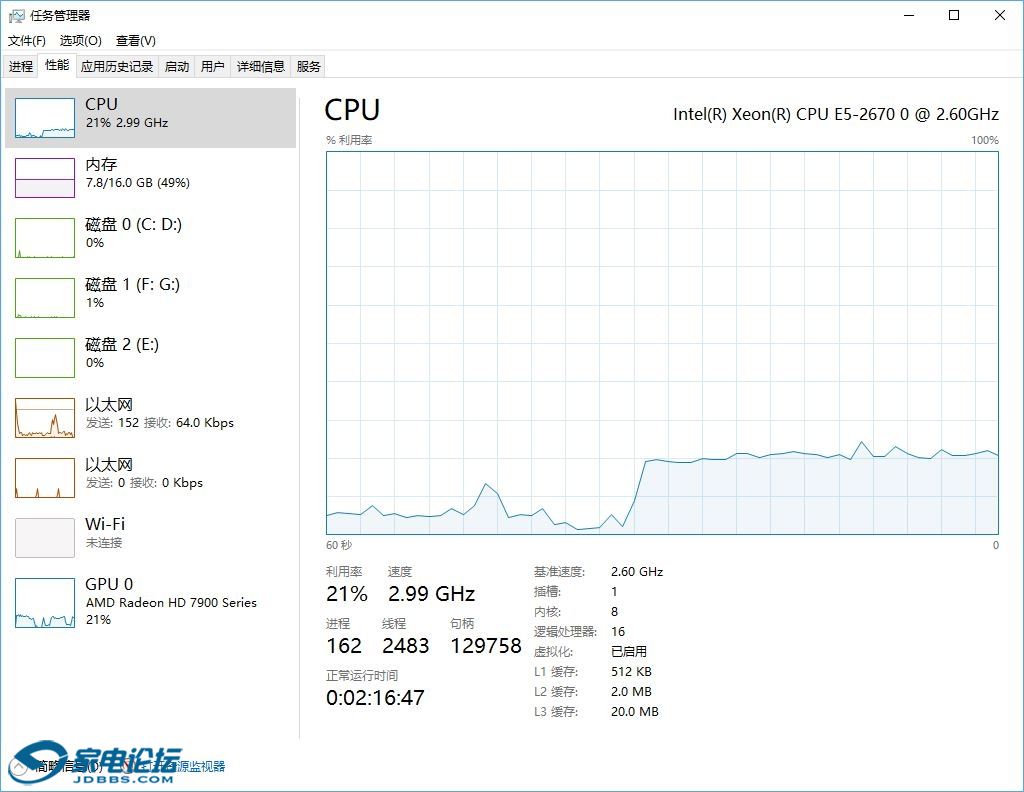The width and height of the screenshot is (1024, 792).
Task: Collapse view with 简略信息 chevron button
Action: 20,766
